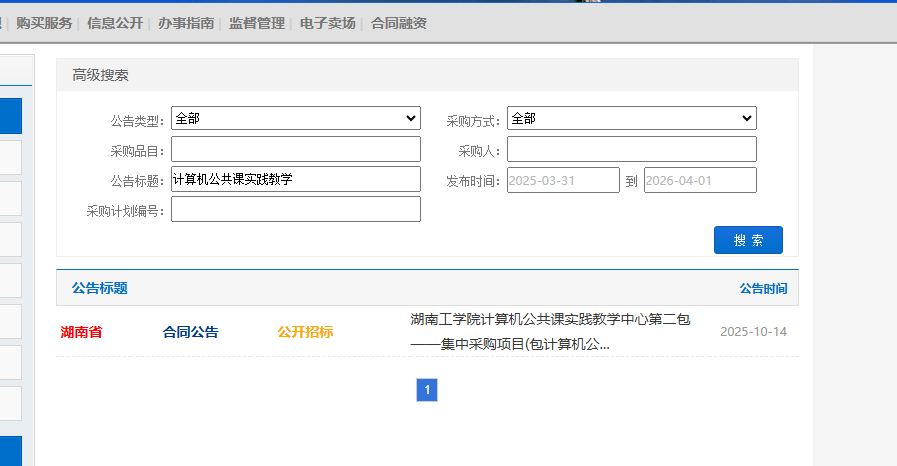The image size is (897, 466).
Task: Click the 合同融资 menu item
Action: pos(399,23)
